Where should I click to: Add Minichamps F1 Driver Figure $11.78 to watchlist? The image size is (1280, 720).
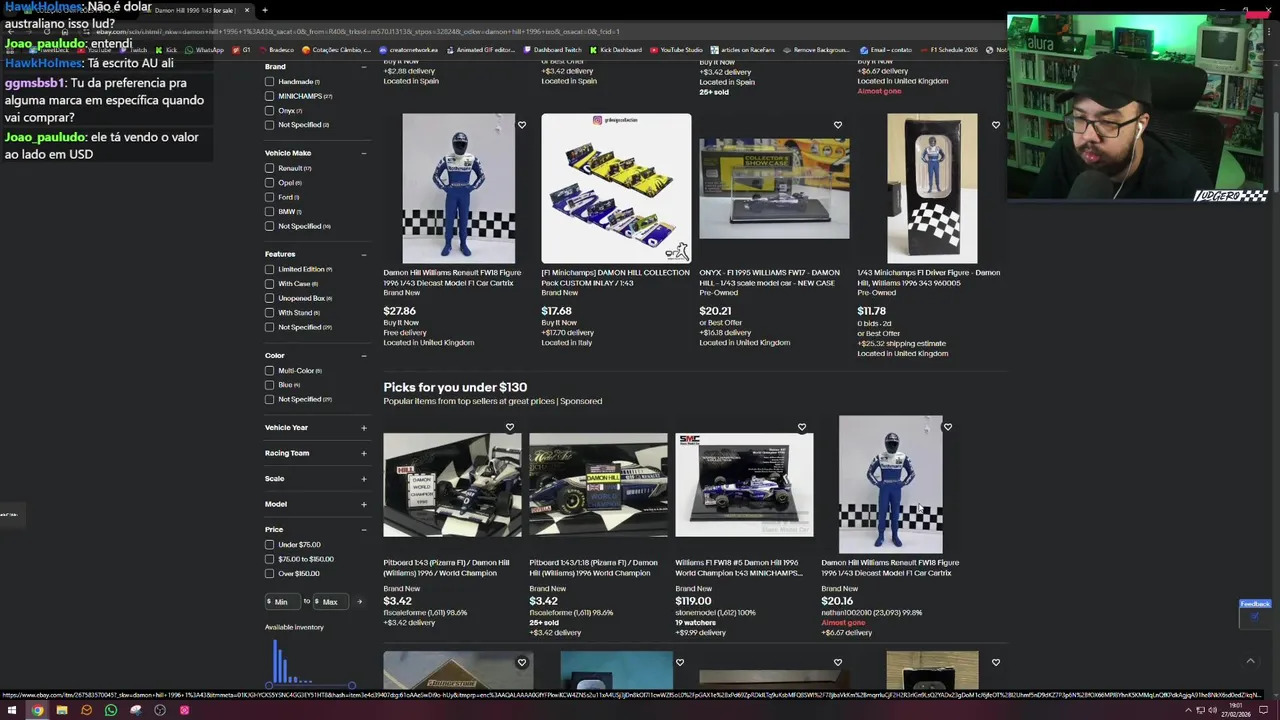coord(995,125)
